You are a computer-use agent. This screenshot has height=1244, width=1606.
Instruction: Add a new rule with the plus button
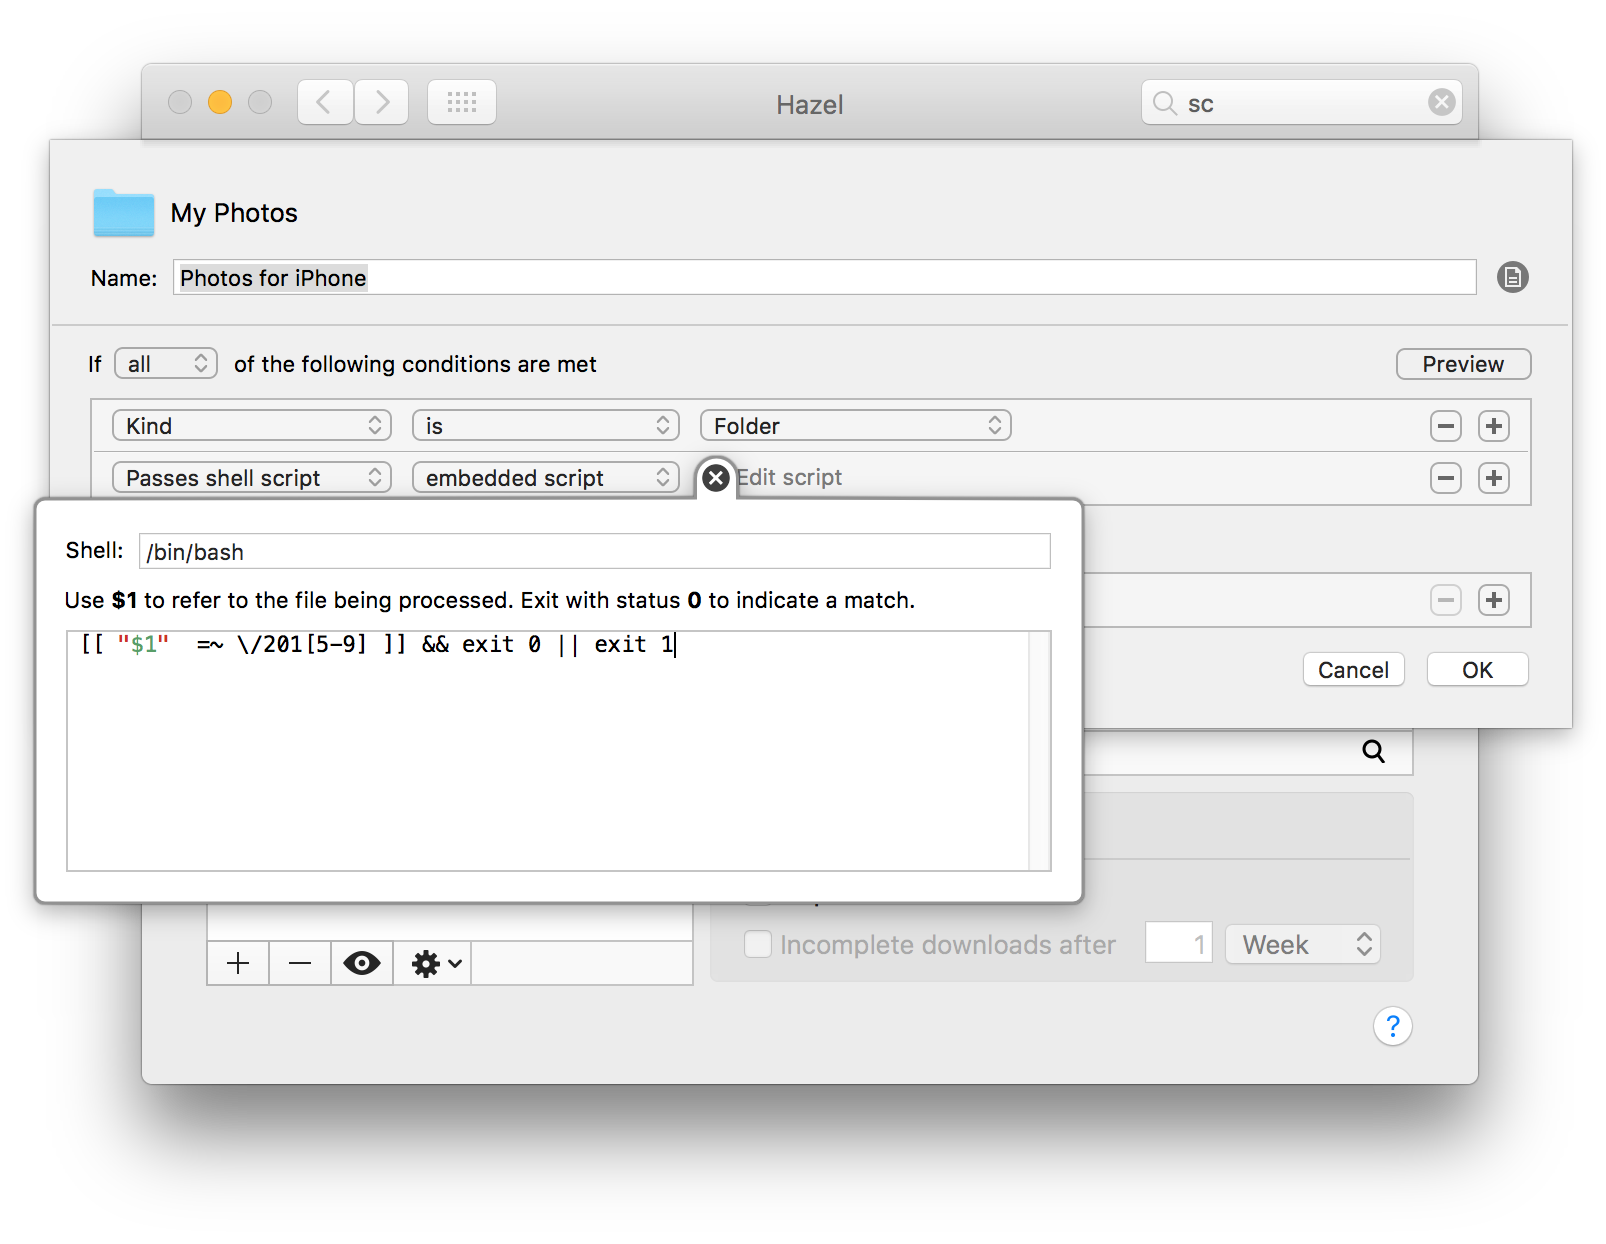click(238, 963)
